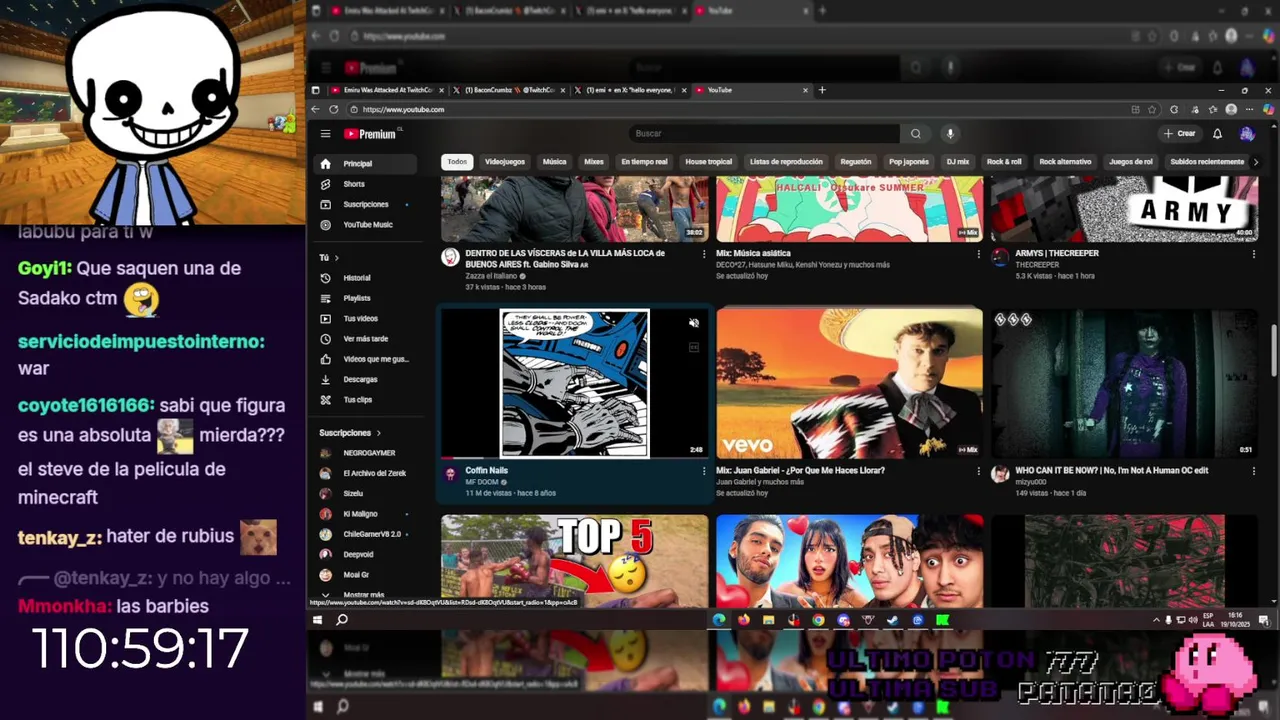The width and height of the screenshot is (1280, 720).
Task: Open NEGROGAYMER channel subscription
Action: click(x=366, y=453)
